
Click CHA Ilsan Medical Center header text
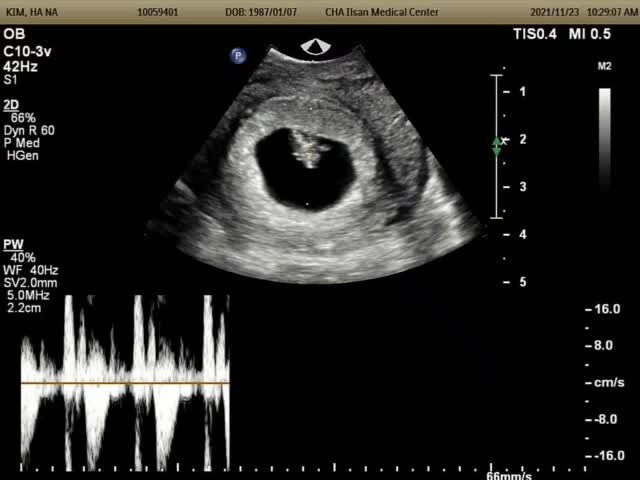[382, 12]
